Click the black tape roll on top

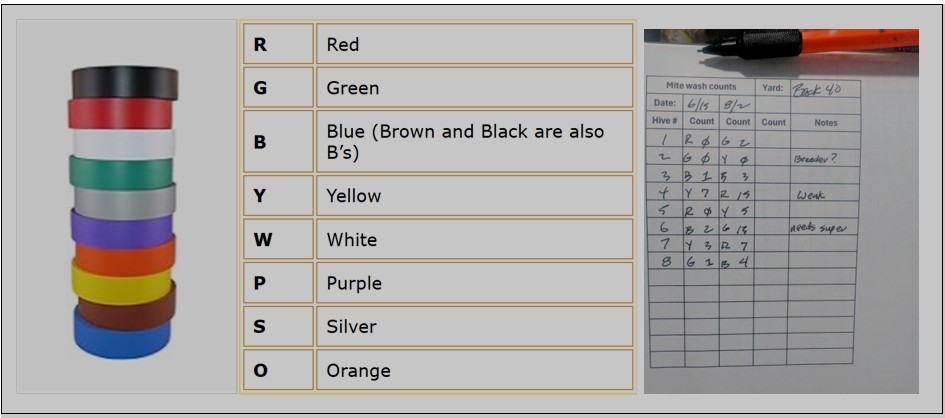(124, 82)
